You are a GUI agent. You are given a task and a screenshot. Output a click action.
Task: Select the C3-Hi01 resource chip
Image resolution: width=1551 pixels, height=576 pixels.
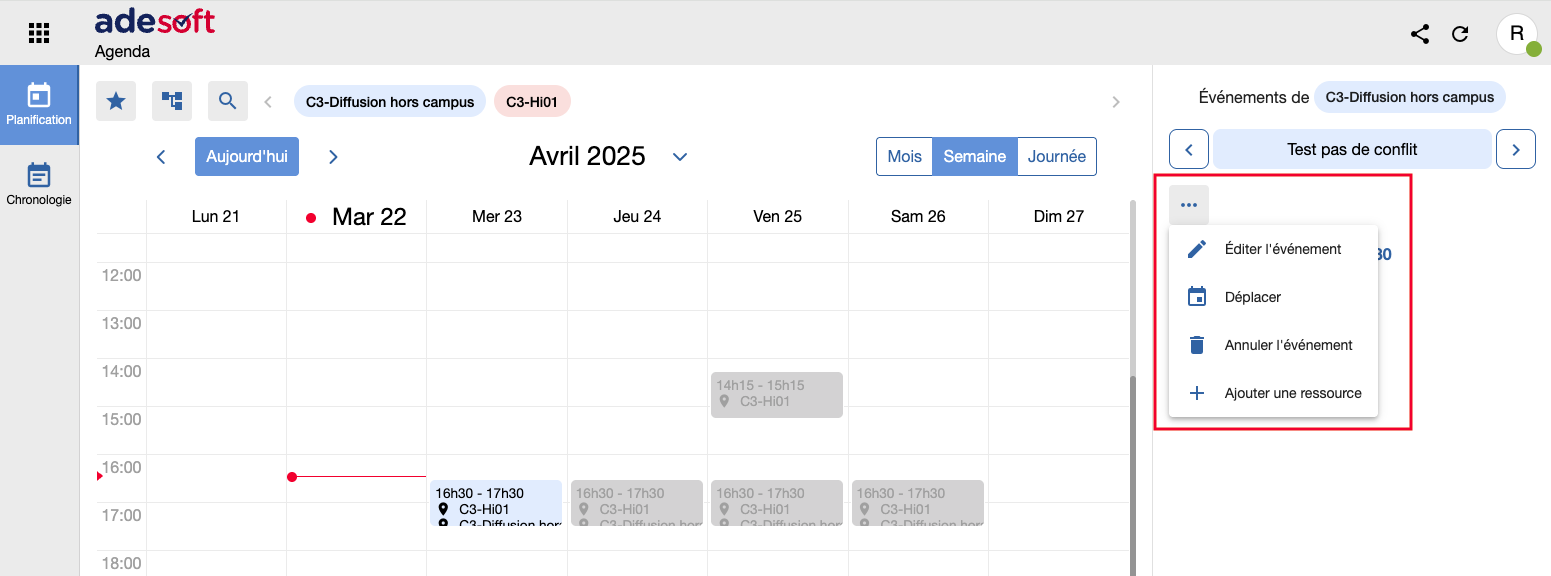pos(532,101)
